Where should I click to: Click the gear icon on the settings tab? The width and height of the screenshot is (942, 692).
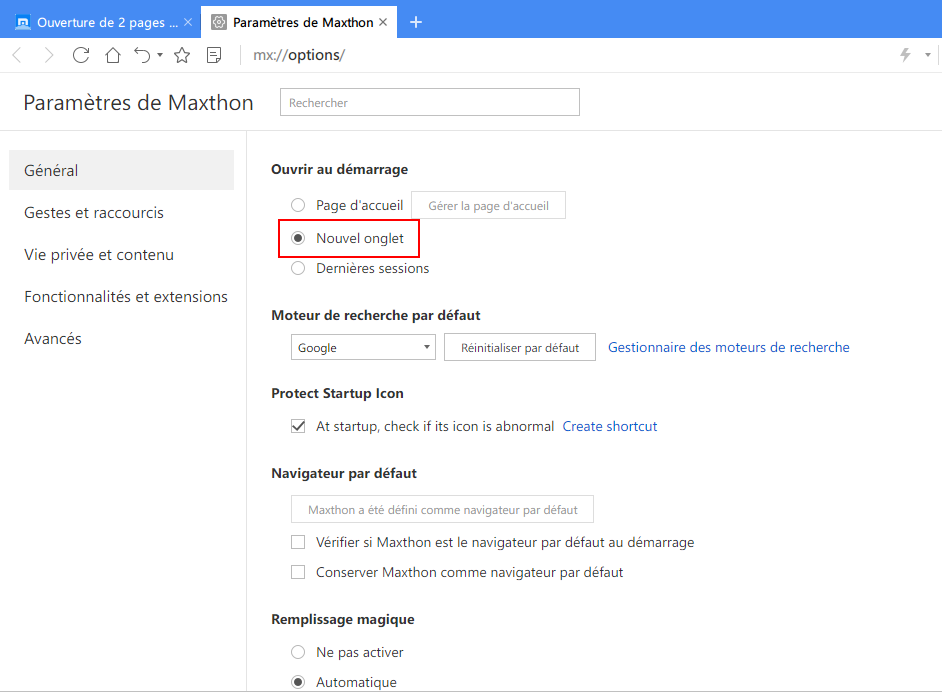pyautogui.click(x=219, y=22)
